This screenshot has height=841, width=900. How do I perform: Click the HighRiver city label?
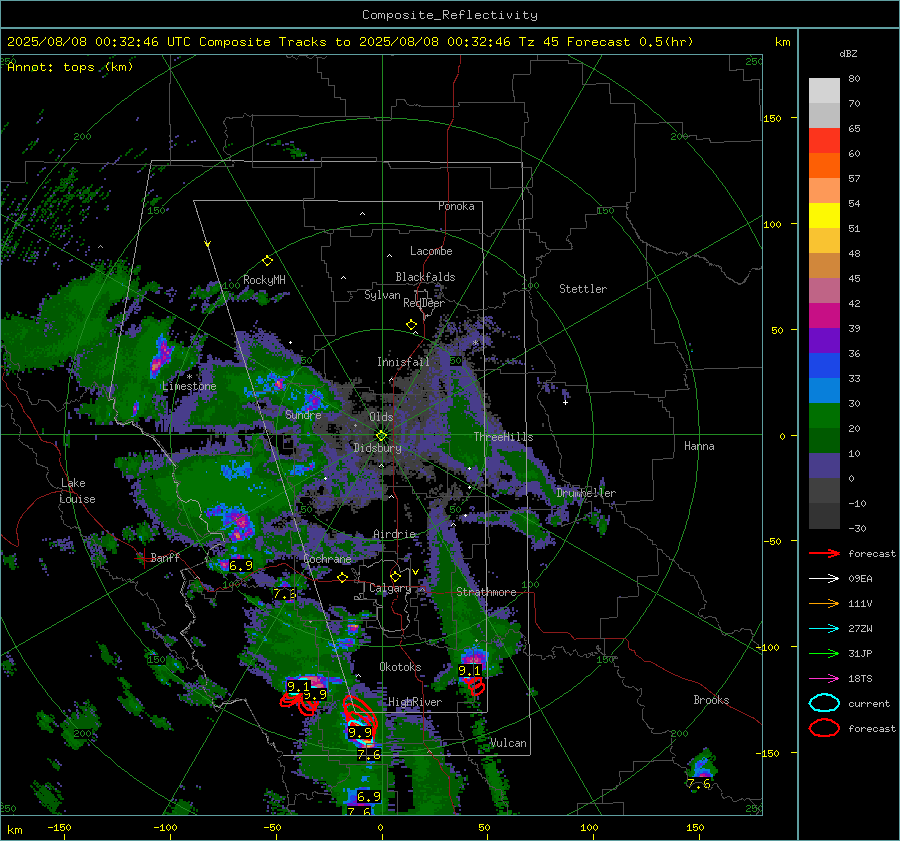[x=415, y=702]
